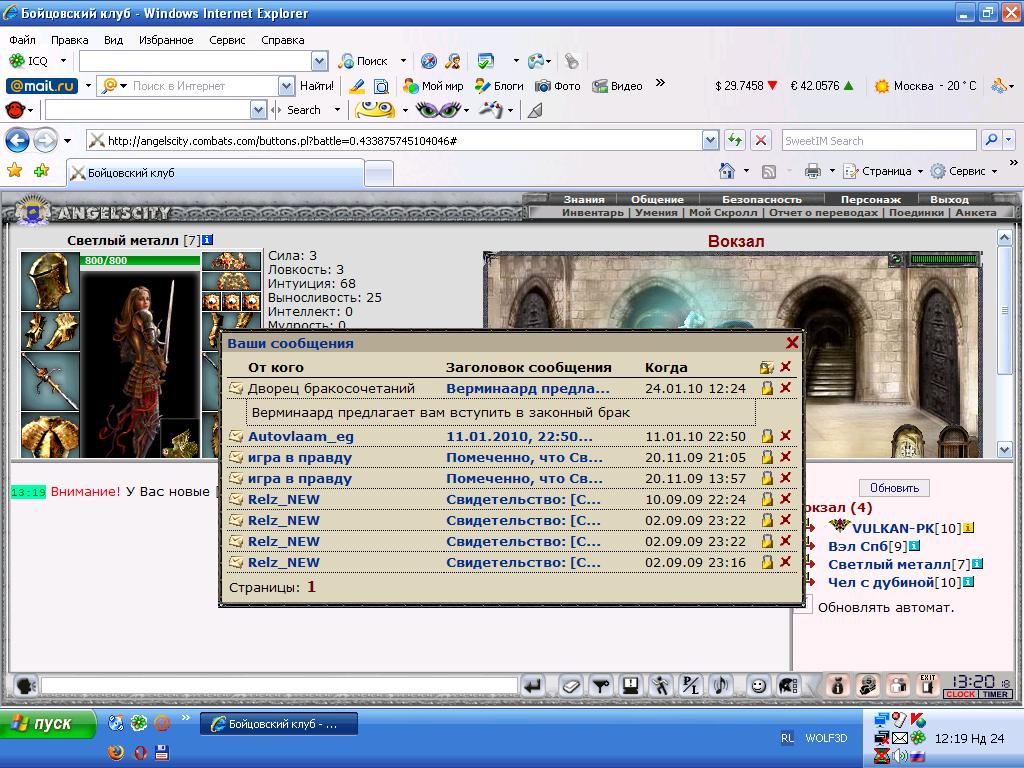Expand the ICQ search combo box

coord(319,61)
